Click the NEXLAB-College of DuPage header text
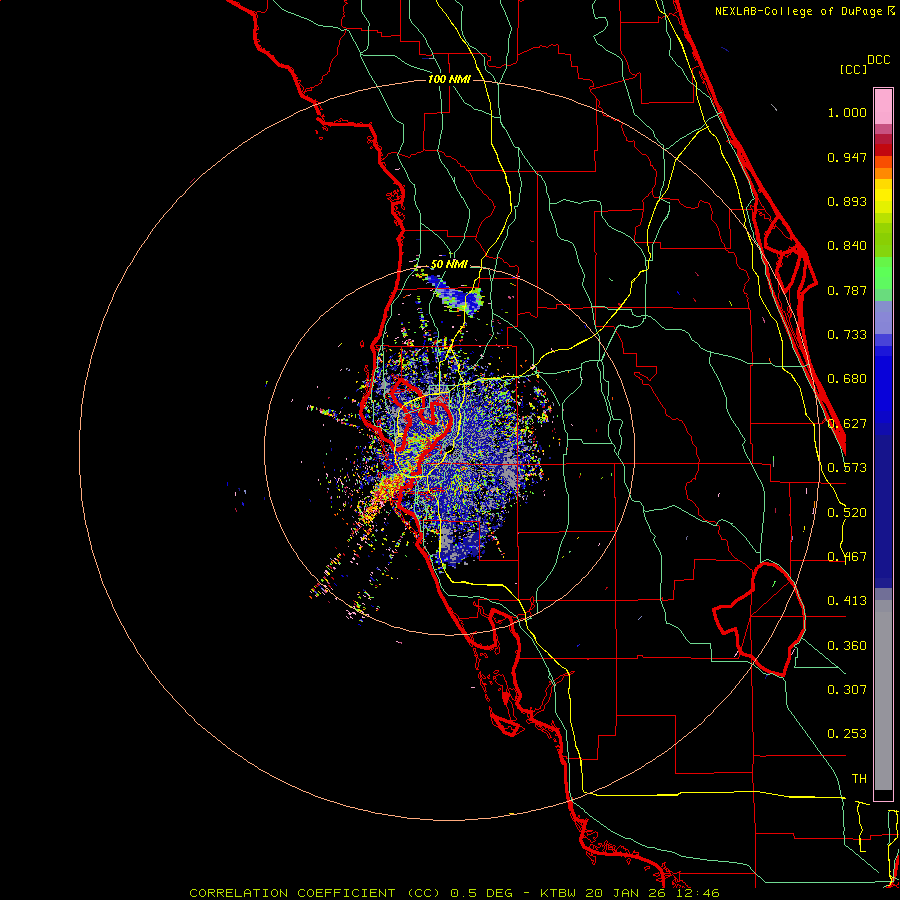 [x=804, y=11]
